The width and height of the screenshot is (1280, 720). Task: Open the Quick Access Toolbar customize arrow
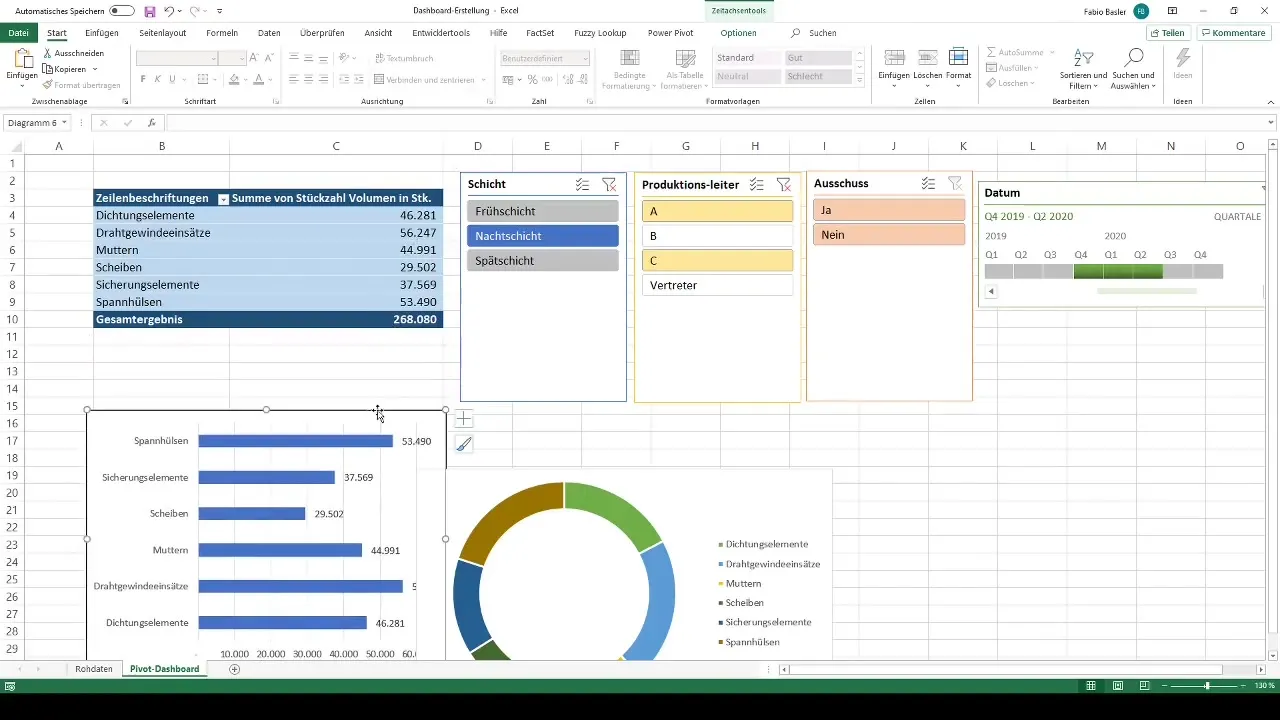(219, 11)
